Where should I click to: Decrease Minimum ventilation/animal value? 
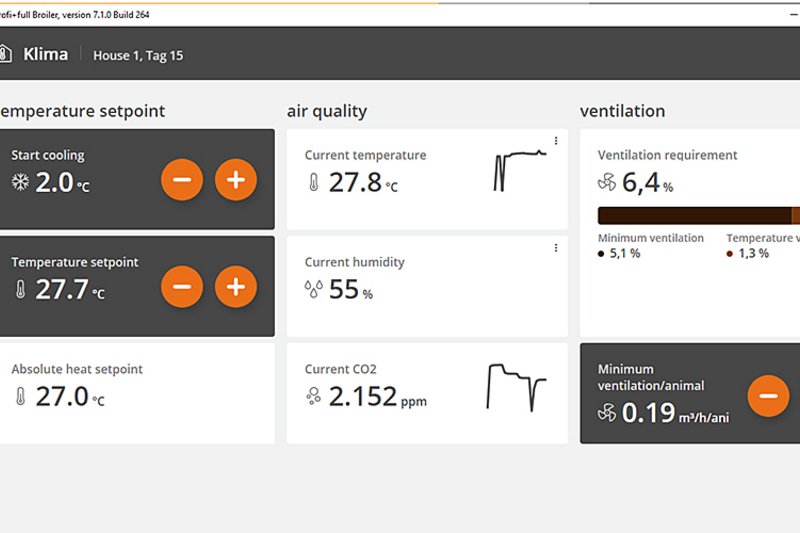pyautogui.click(x=768, y=396)
